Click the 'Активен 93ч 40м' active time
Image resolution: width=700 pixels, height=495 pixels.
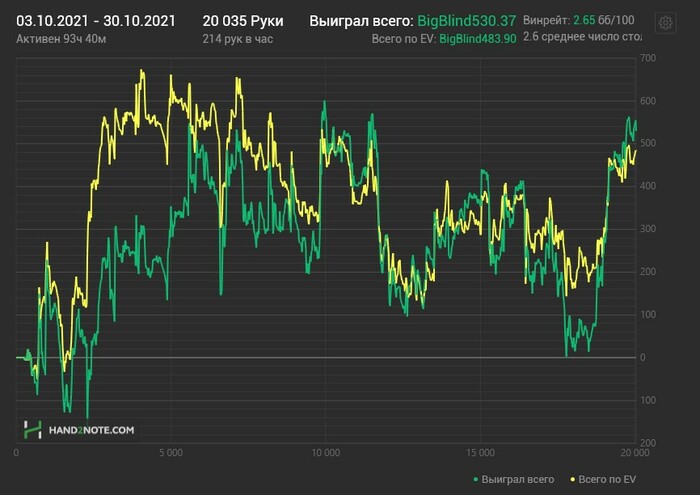click(61, 39)
